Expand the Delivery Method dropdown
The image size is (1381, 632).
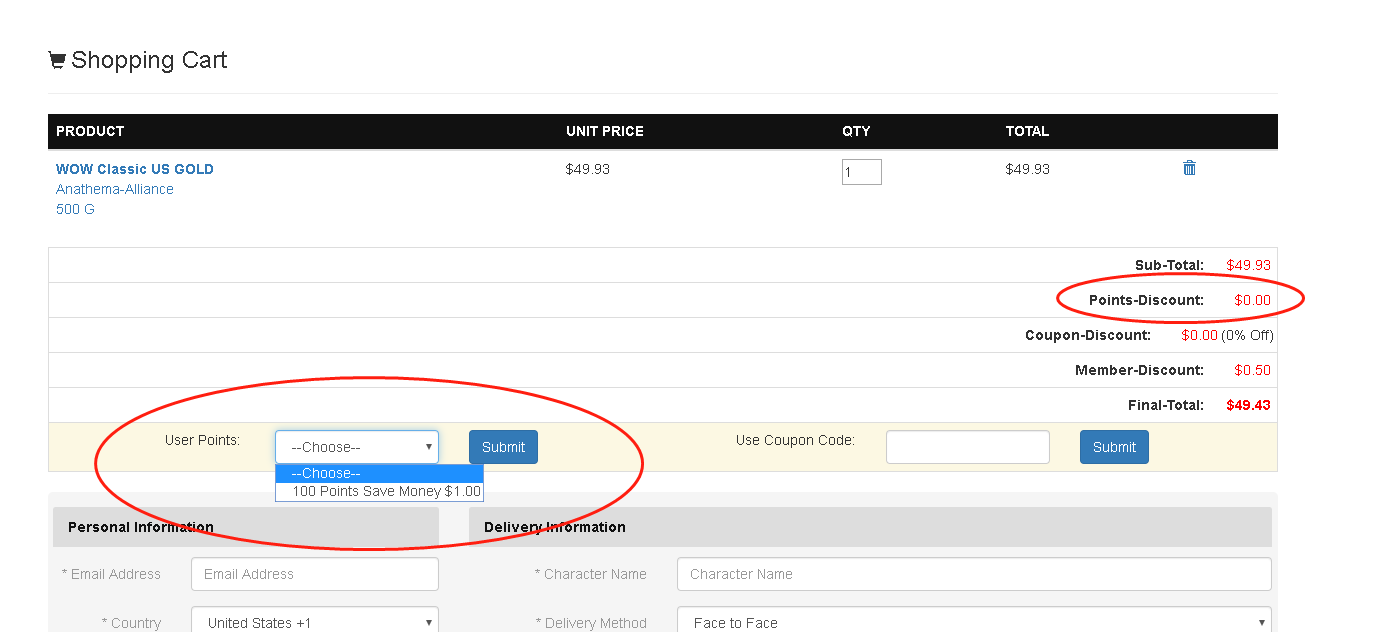pos(974,623)
